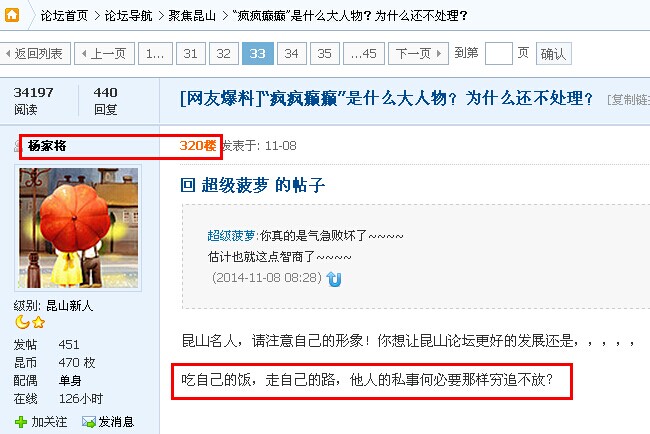
Task: Open the umbrella avatar picture
Action: coord(78,228)
